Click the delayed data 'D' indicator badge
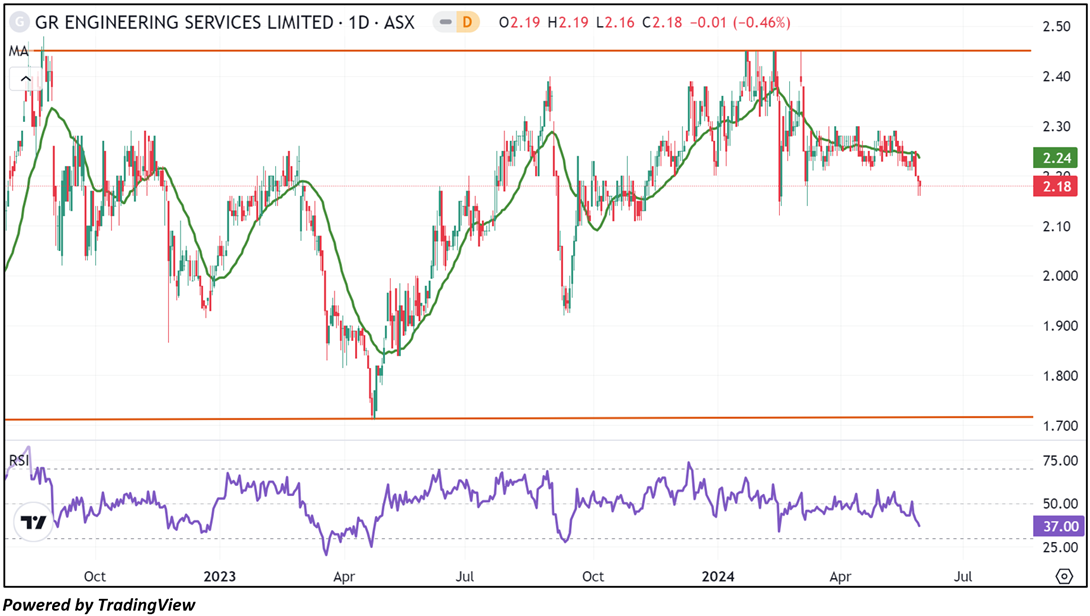 467,23
